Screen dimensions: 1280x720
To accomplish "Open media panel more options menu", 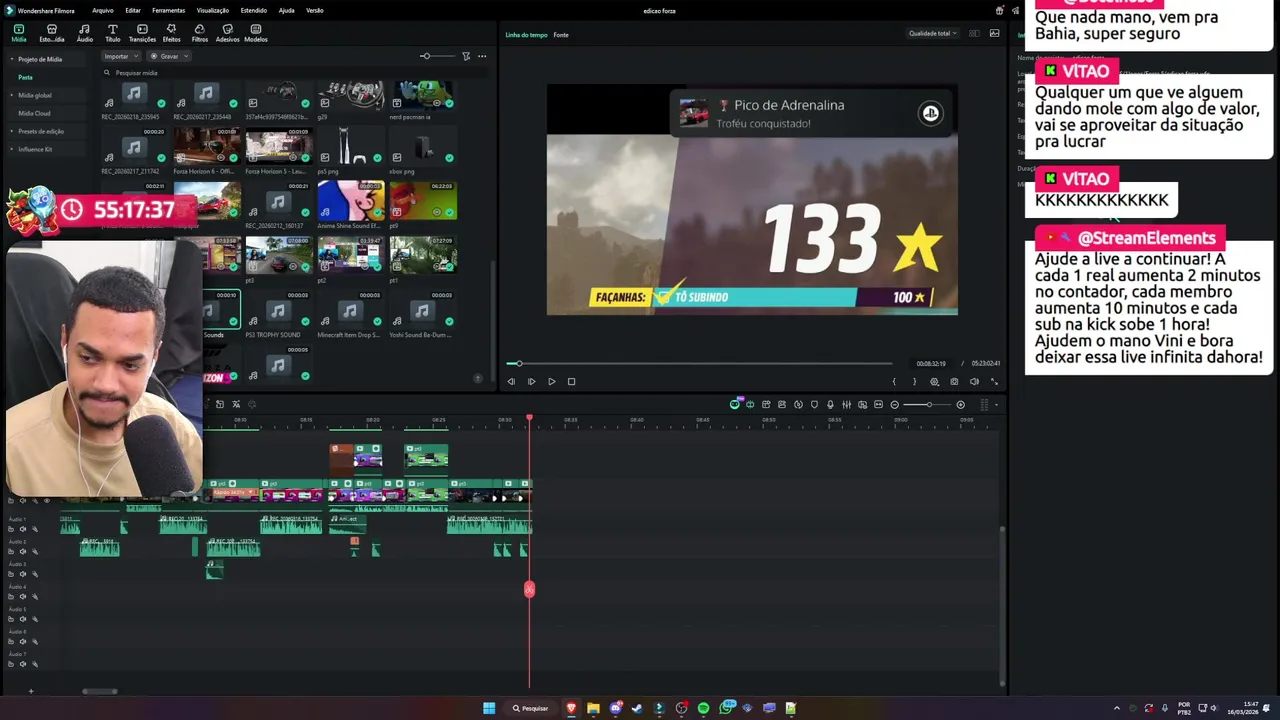I will (x=482, y=56).
